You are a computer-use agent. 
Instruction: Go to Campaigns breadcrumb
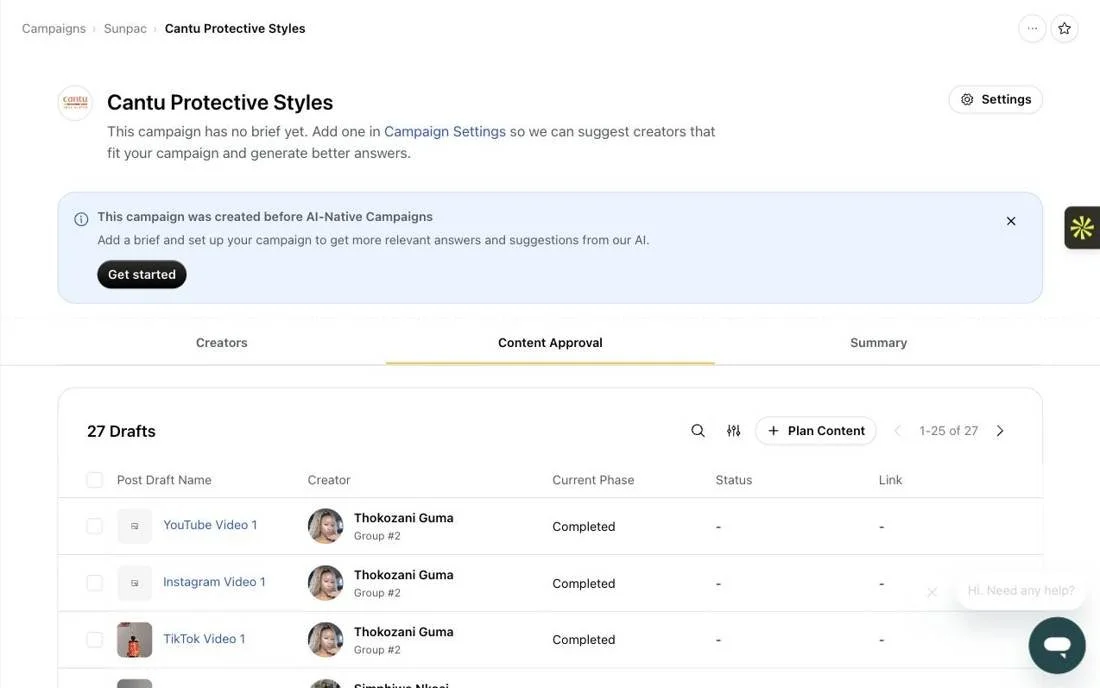[x=53, y=29]
